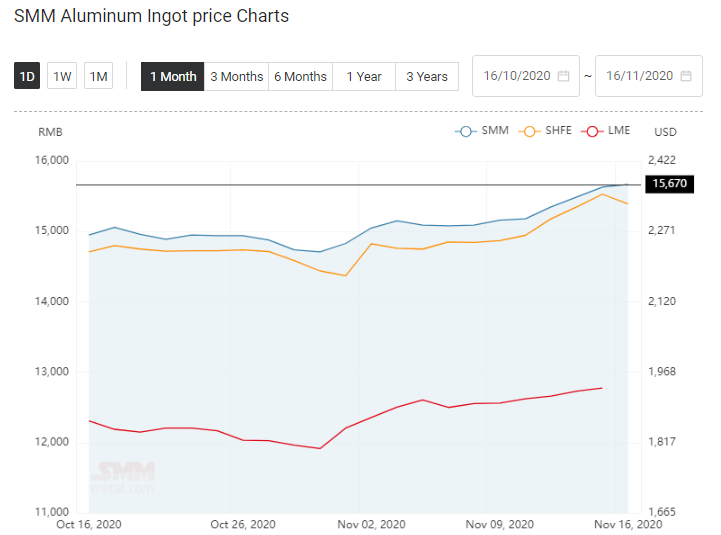Screen dimensions: 721x535
Task: Switch to the 1M interval
Action: [x=98, y=76]
